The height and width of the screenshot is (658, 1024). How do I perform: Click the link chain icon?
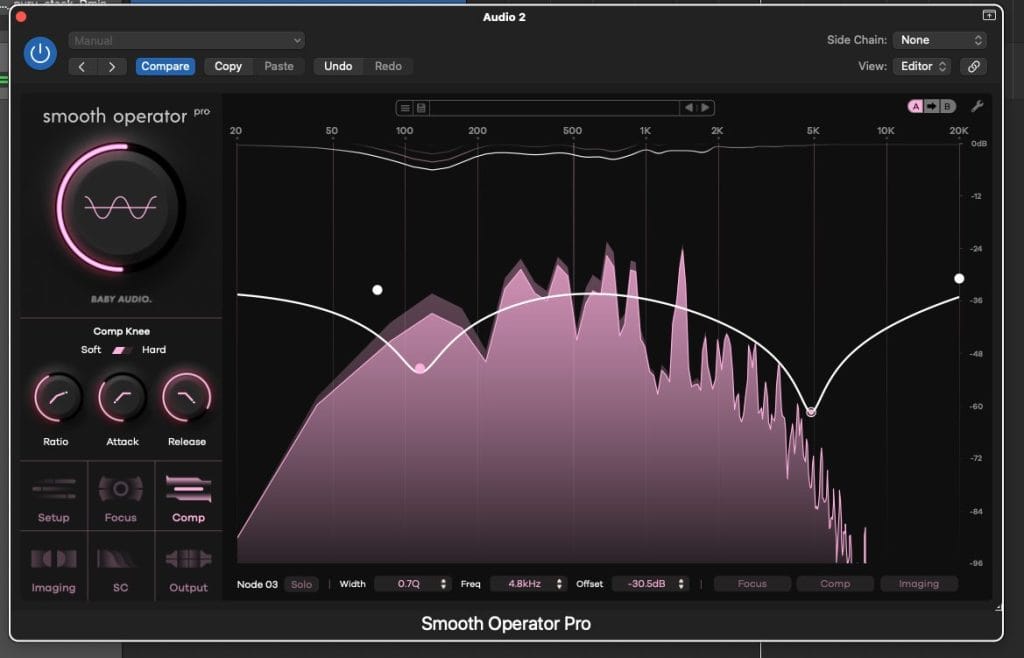pyautogui.click(x=973, y=66)
